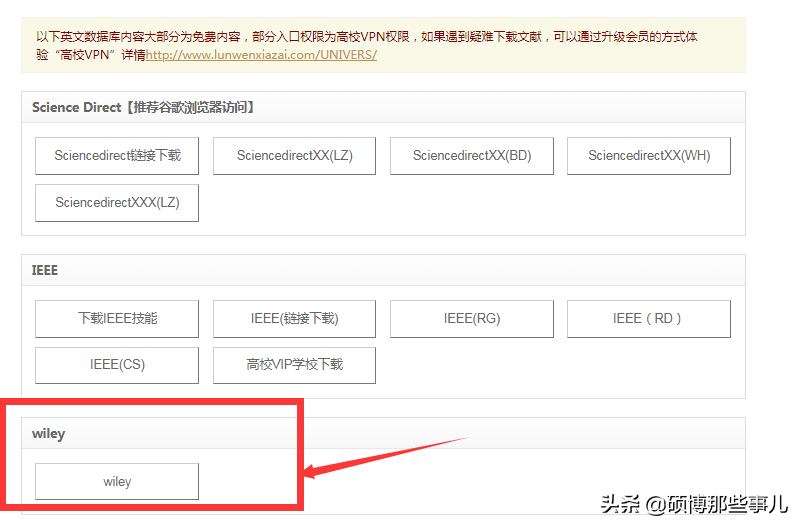Open the lunwenxiazai.com/UNIVERS/ link
The image size is (804, 530).
point(261,55)
